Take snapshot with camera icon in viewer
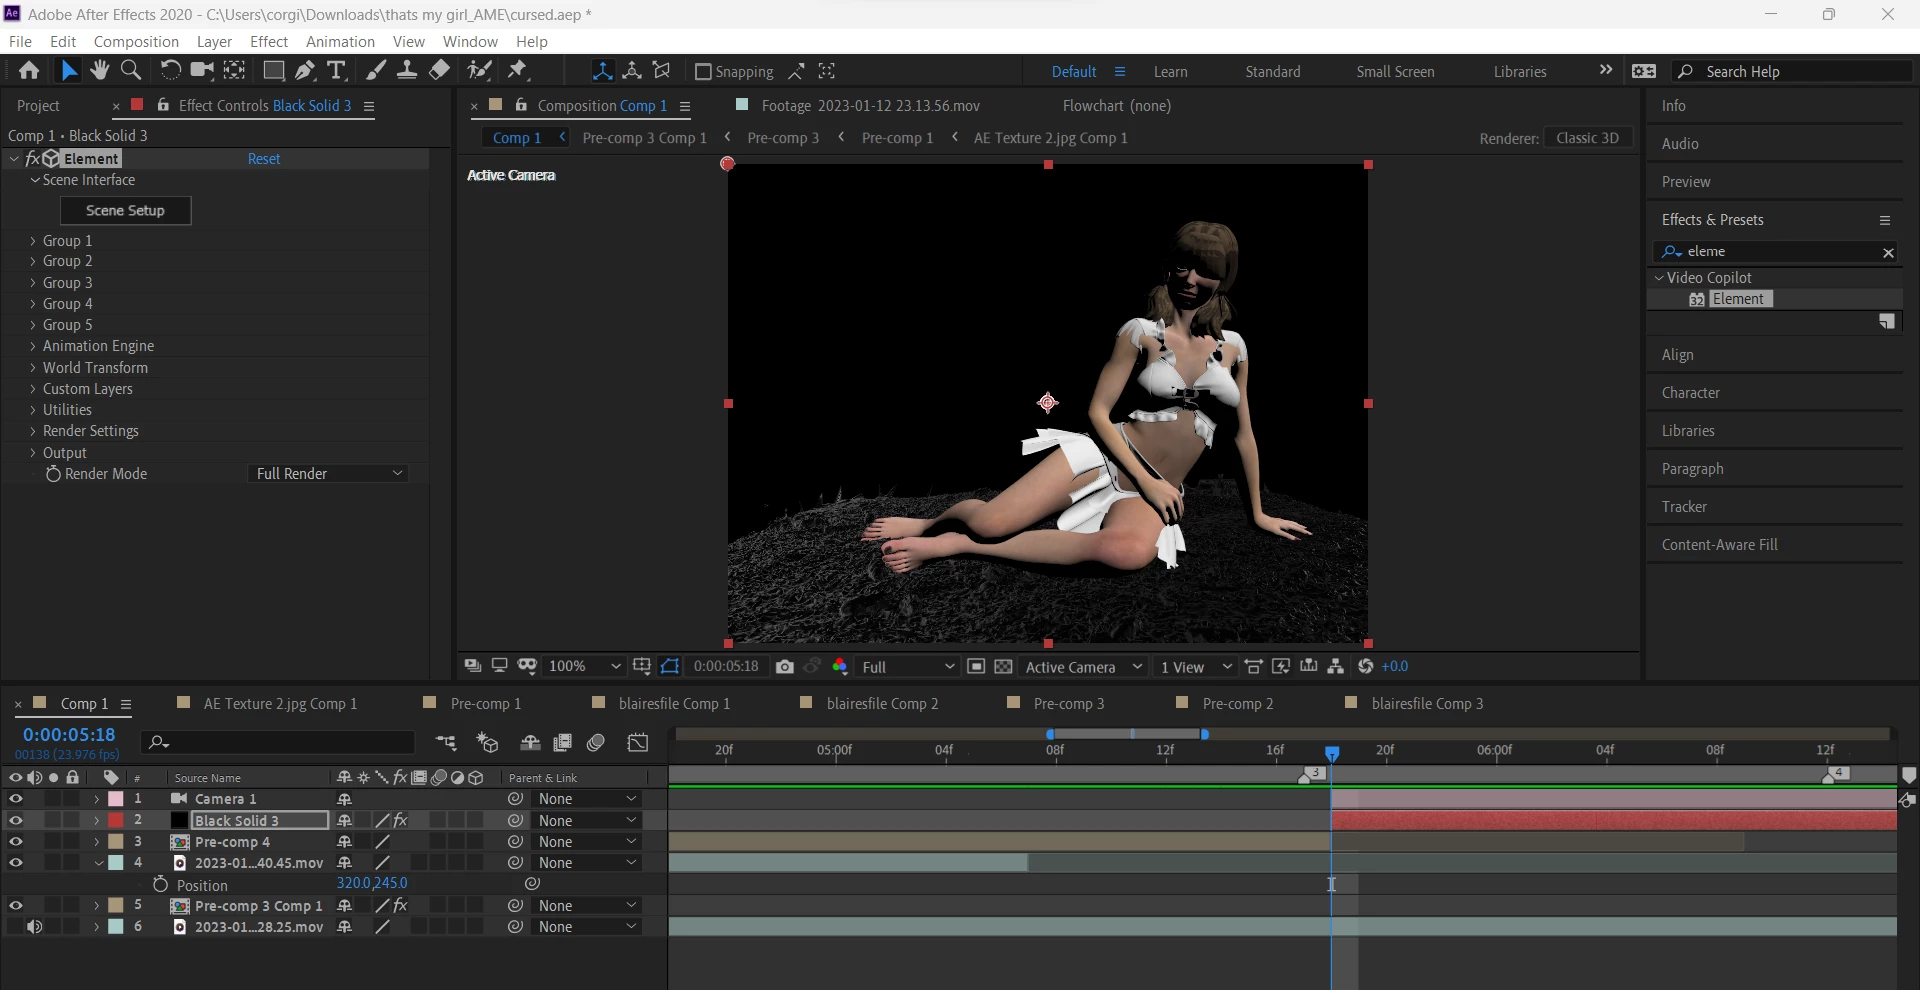 785,667
